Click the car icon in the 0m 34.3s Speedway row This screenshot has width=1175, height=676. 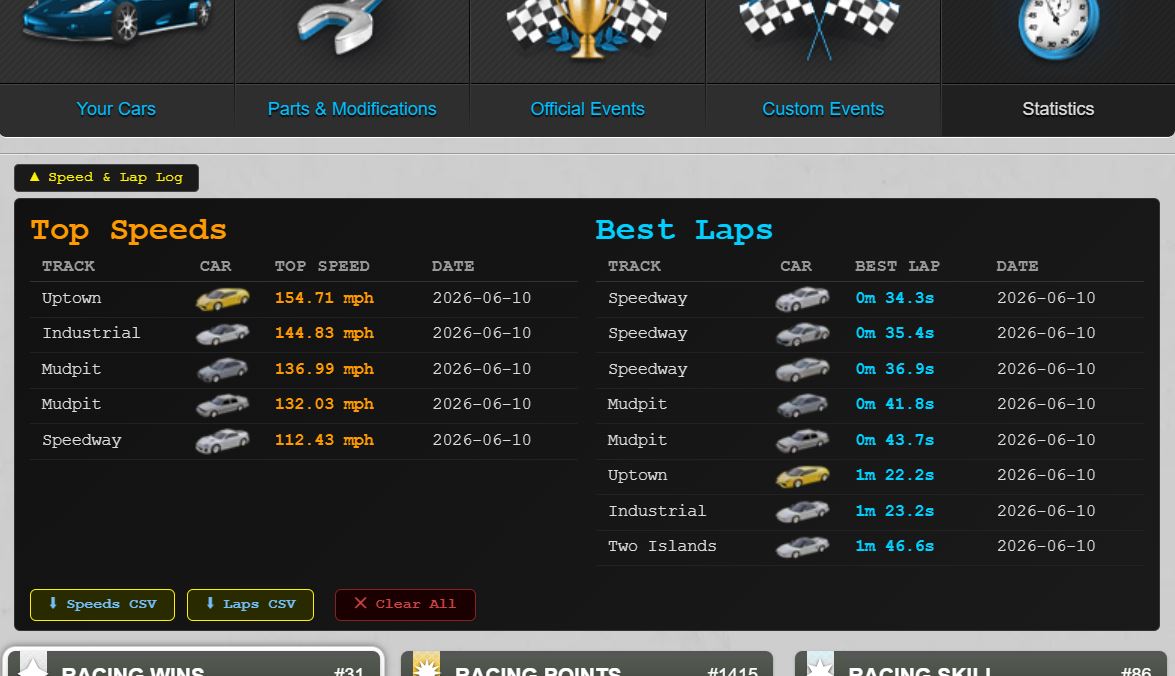click(x=803, y=298)
